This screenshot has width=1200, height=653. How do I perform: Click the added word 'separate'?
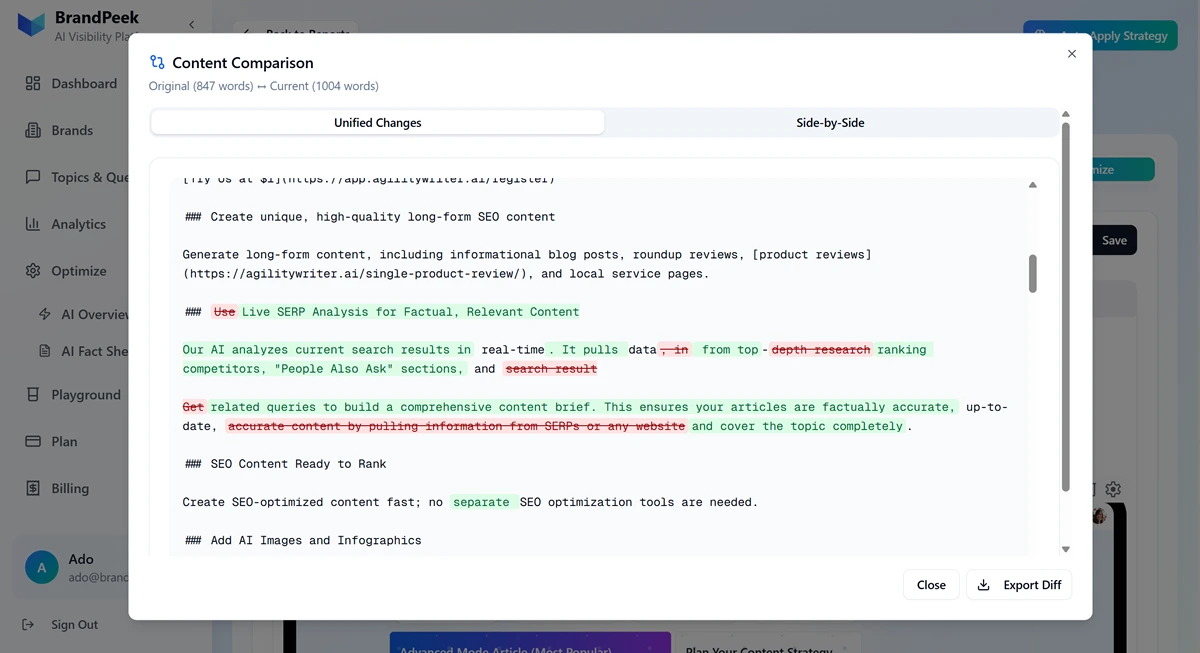coord(481,502)
